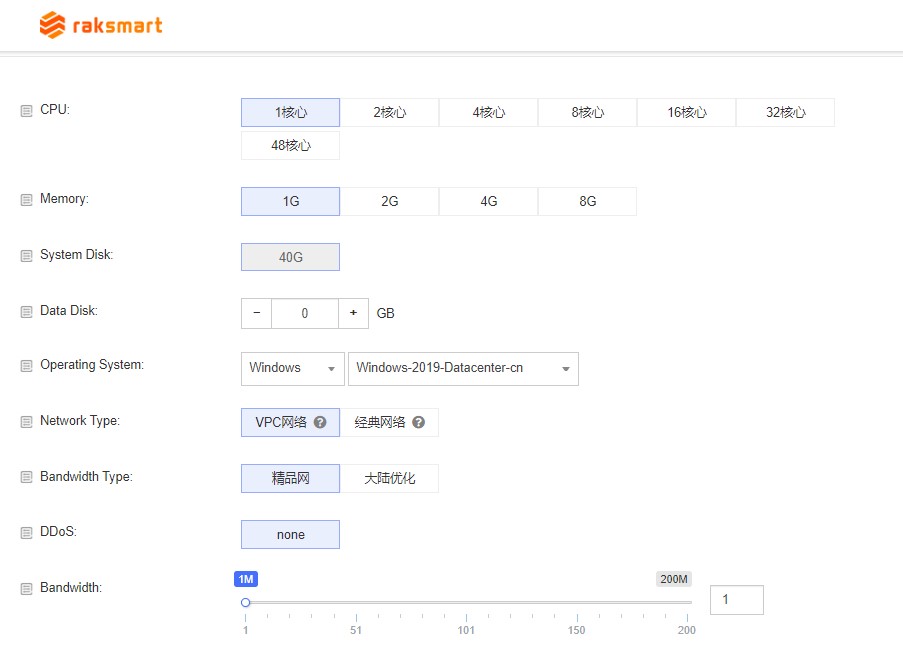Viewport: 903px width, 647px height.
Task: Click the list icon beside DDoS
Action: [27, 533]
